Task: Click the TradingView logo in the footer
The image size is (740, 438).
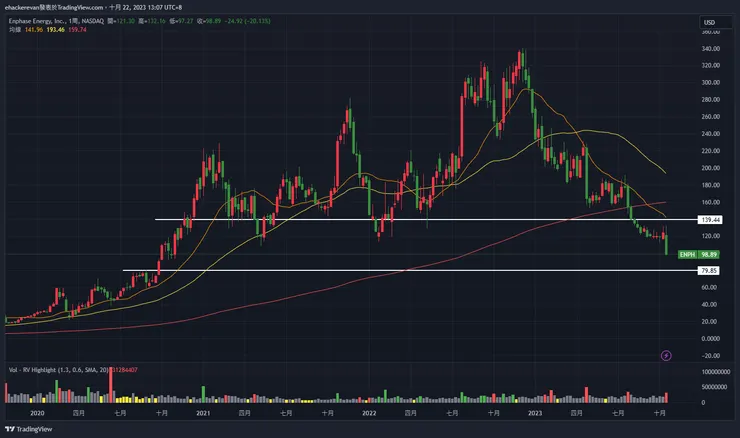Action: [x=29, y=429]
